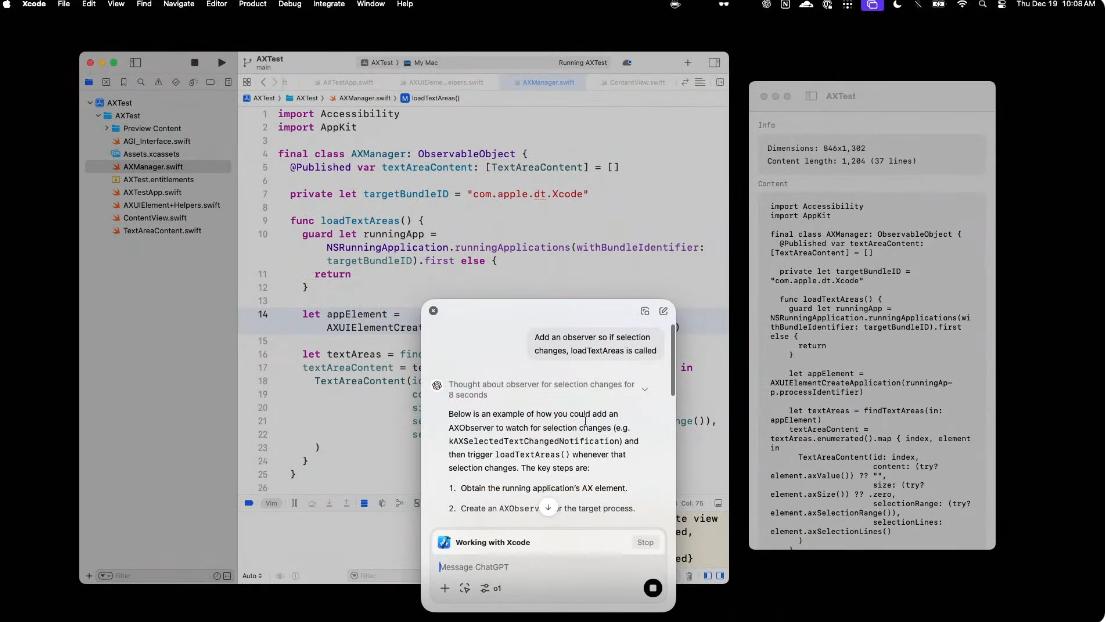Click the Stop button beside Working with Xcode
1106x622 pixels.
[645, 542]
